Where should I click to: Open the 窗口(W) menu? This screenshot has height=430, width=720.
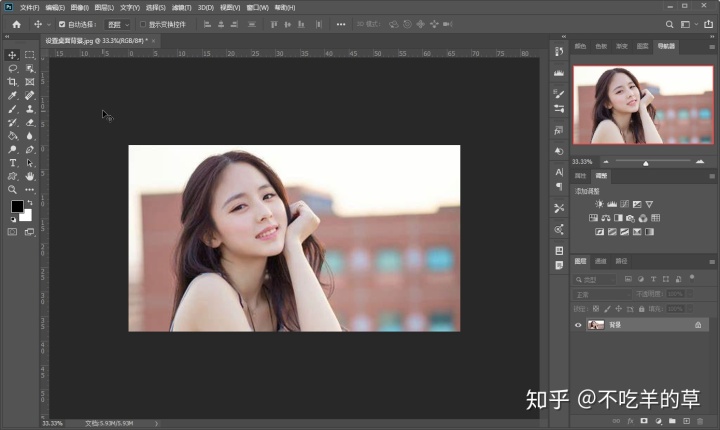(258, 8)
